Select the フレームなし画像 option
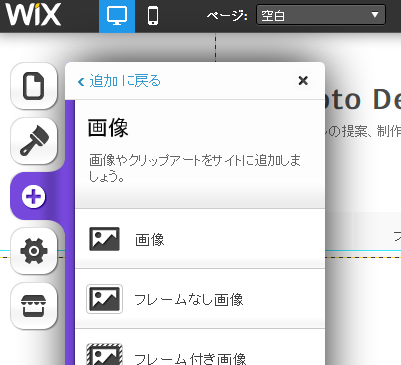401x365 pixels. point(200,299)
